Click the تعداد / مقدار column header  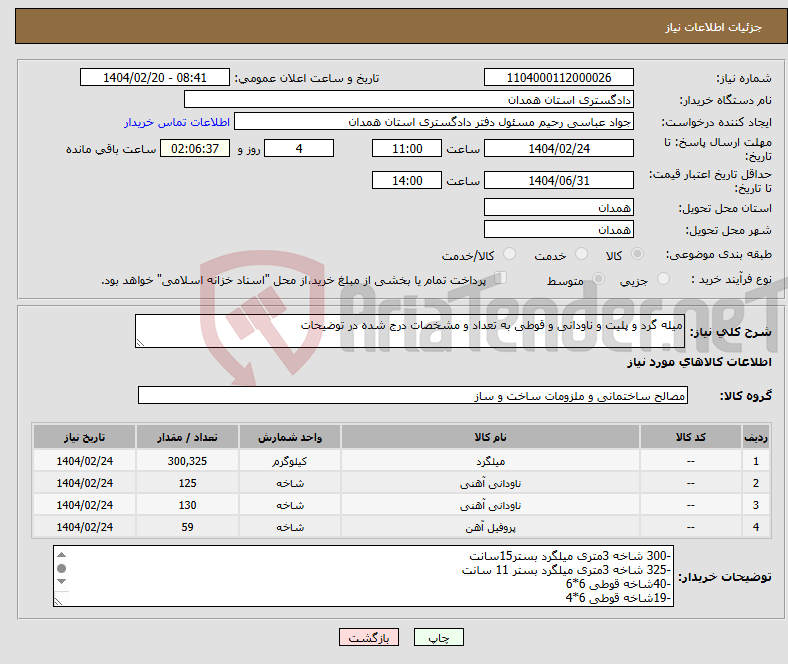(187, 437)
